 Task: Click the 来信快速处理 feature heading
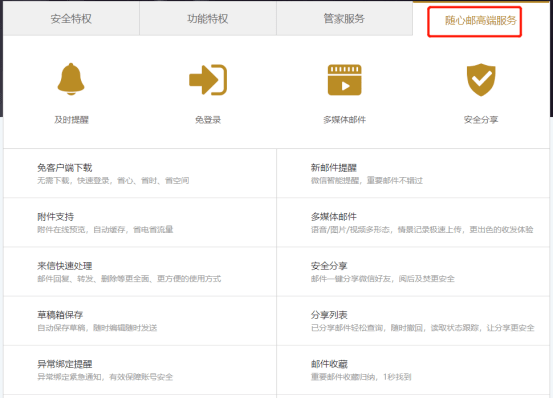click(x=65, y=266)
